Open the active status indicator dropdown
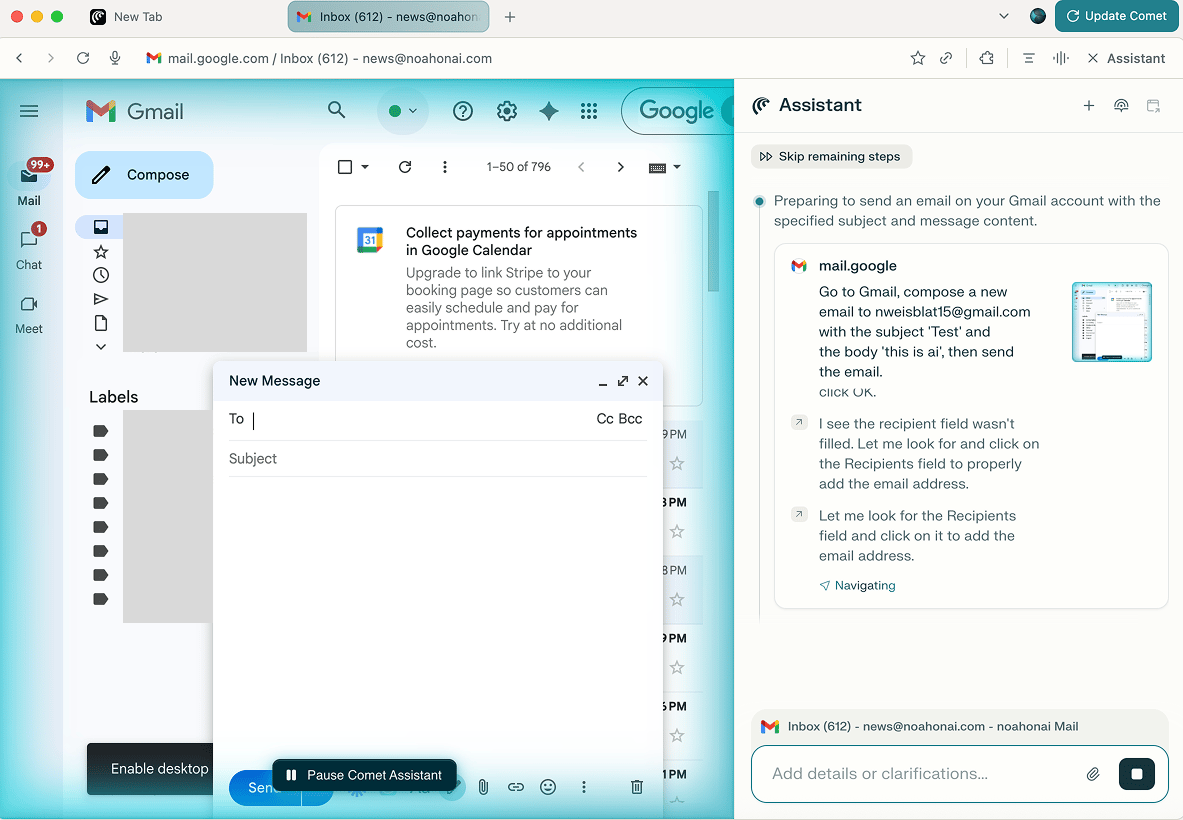Viewport: 1183px width, 820px height. pyautogui.click(x=403, y=111)
